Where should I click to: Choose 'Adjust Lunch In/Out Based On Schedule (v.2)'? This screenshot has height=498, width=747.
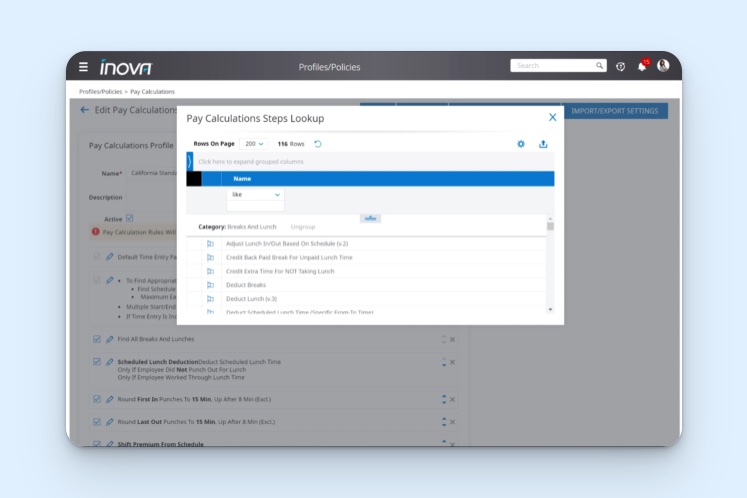287,244
